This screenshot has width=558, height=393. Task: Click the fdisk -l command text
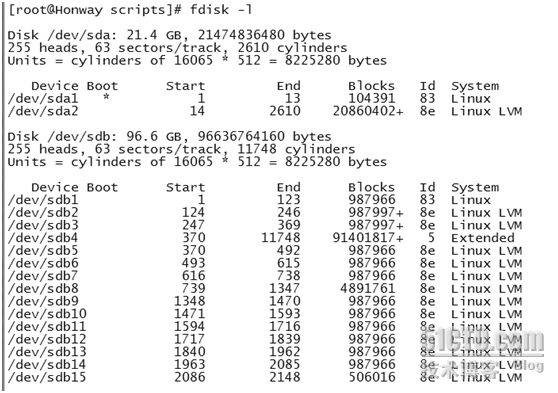click(x=221, y=10)
